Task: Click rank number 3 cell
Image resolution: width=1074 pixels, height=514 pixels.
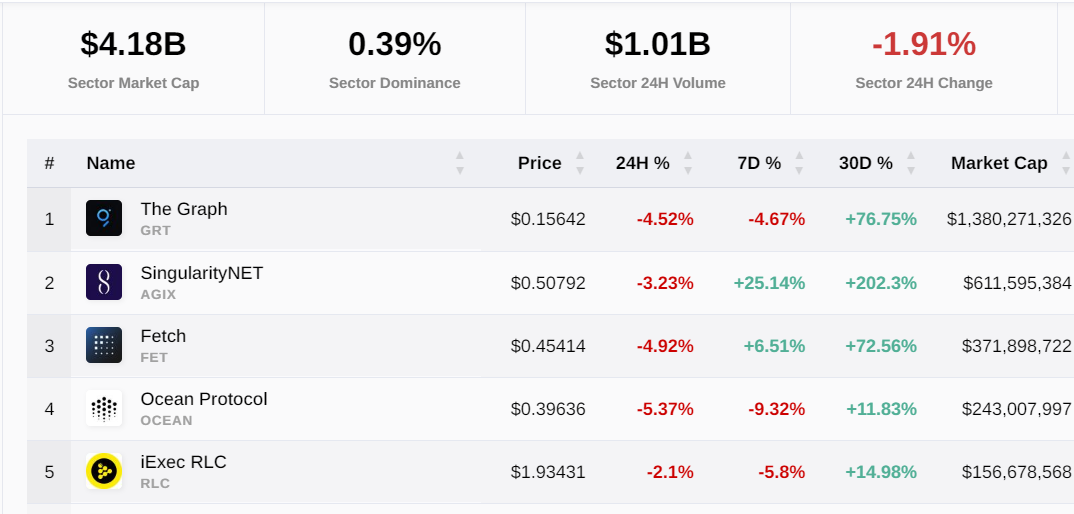Action: tap(49, 346)
